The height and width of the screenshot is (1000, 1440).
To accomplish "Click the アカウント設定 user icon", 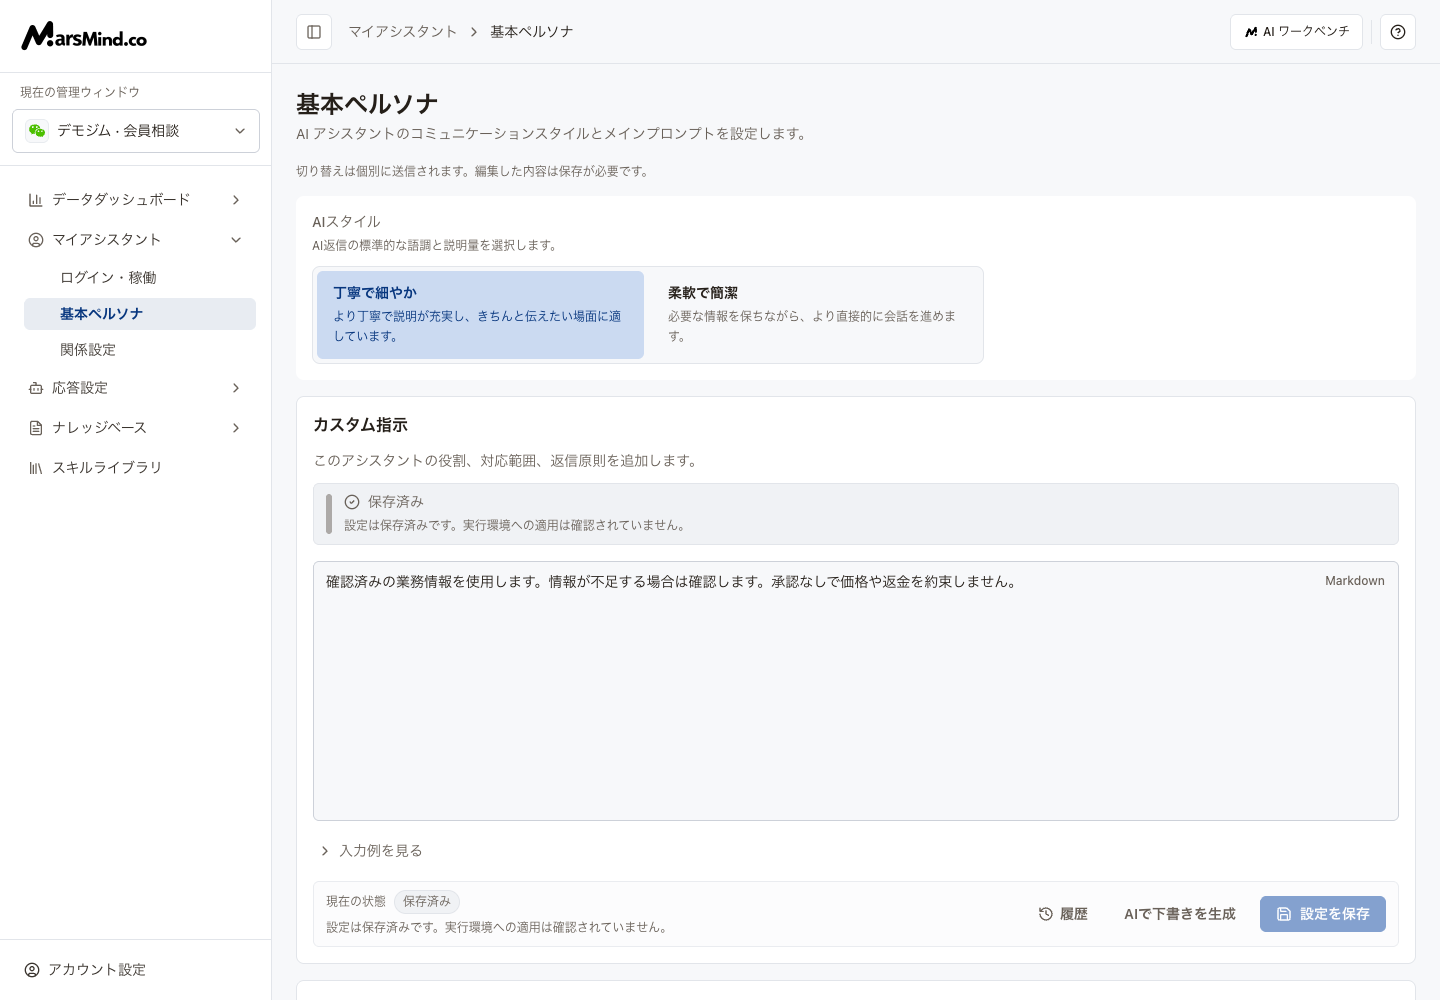I will tap(32, 970).
